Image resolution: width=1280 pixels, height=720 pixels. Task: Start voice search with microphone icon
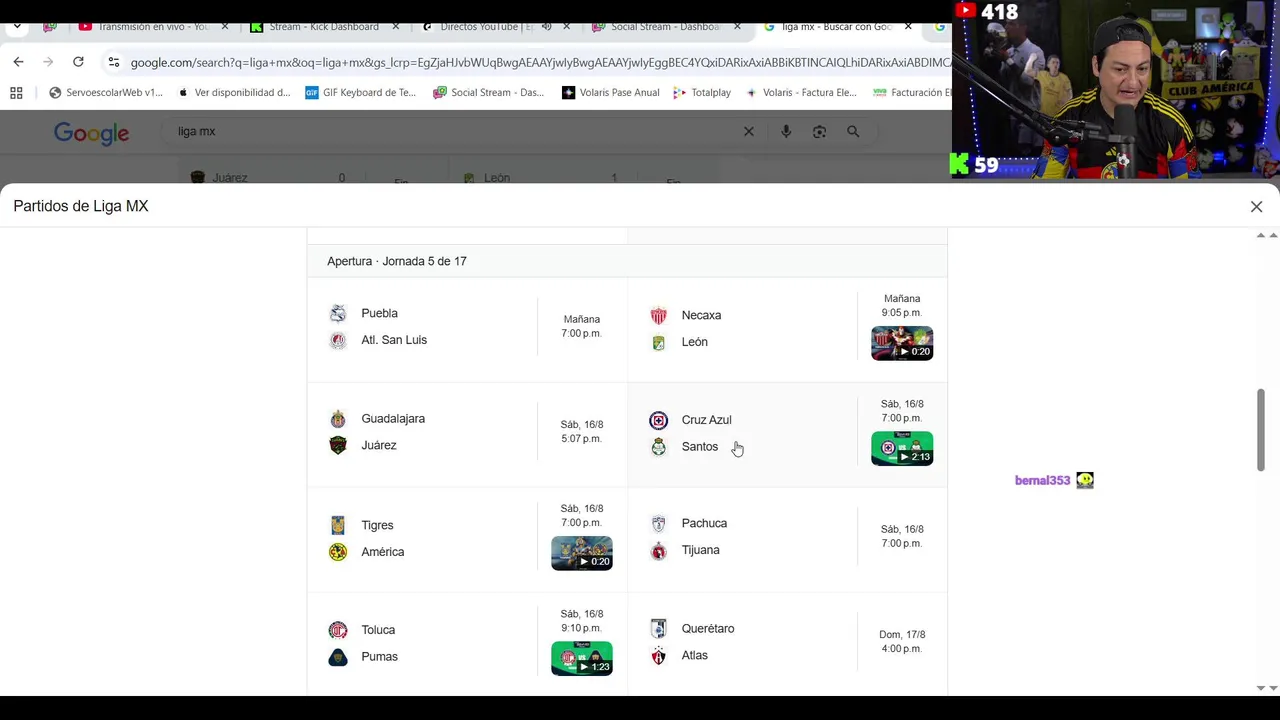coord(786,131)
